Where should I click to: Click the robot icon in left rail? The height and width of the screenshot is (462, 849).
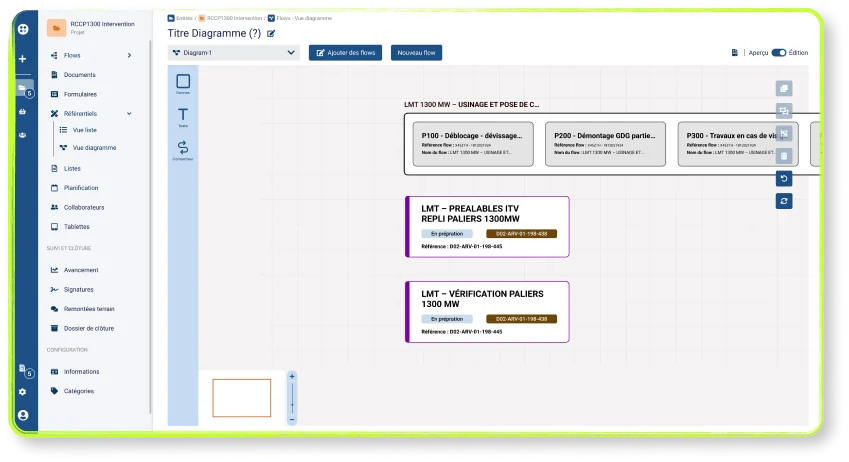23,112
